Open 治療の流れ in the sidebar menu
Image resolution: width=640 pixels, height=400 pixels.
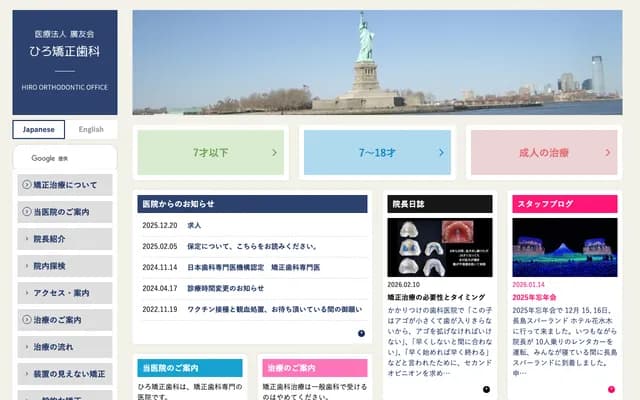coord(65,347)
